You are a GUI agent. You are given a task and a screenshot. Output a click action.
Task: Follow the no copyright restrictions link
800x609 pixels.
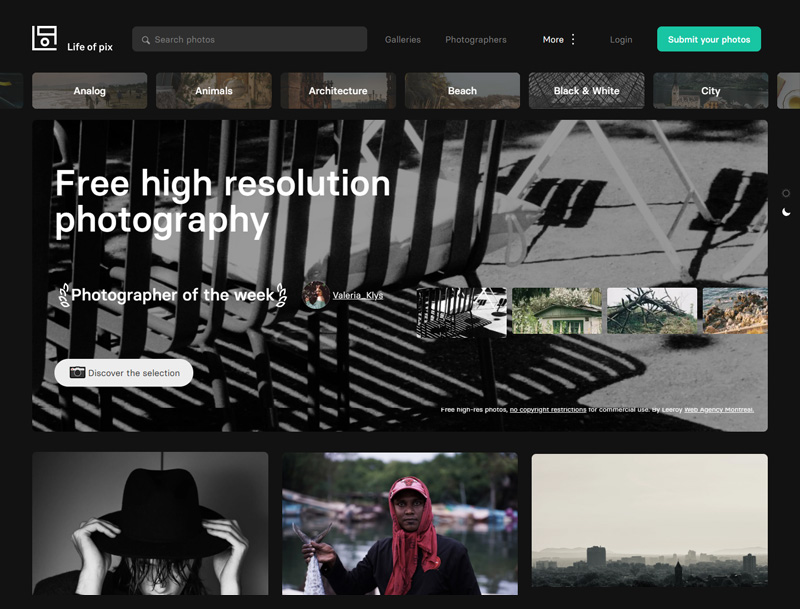pos(546,409)
